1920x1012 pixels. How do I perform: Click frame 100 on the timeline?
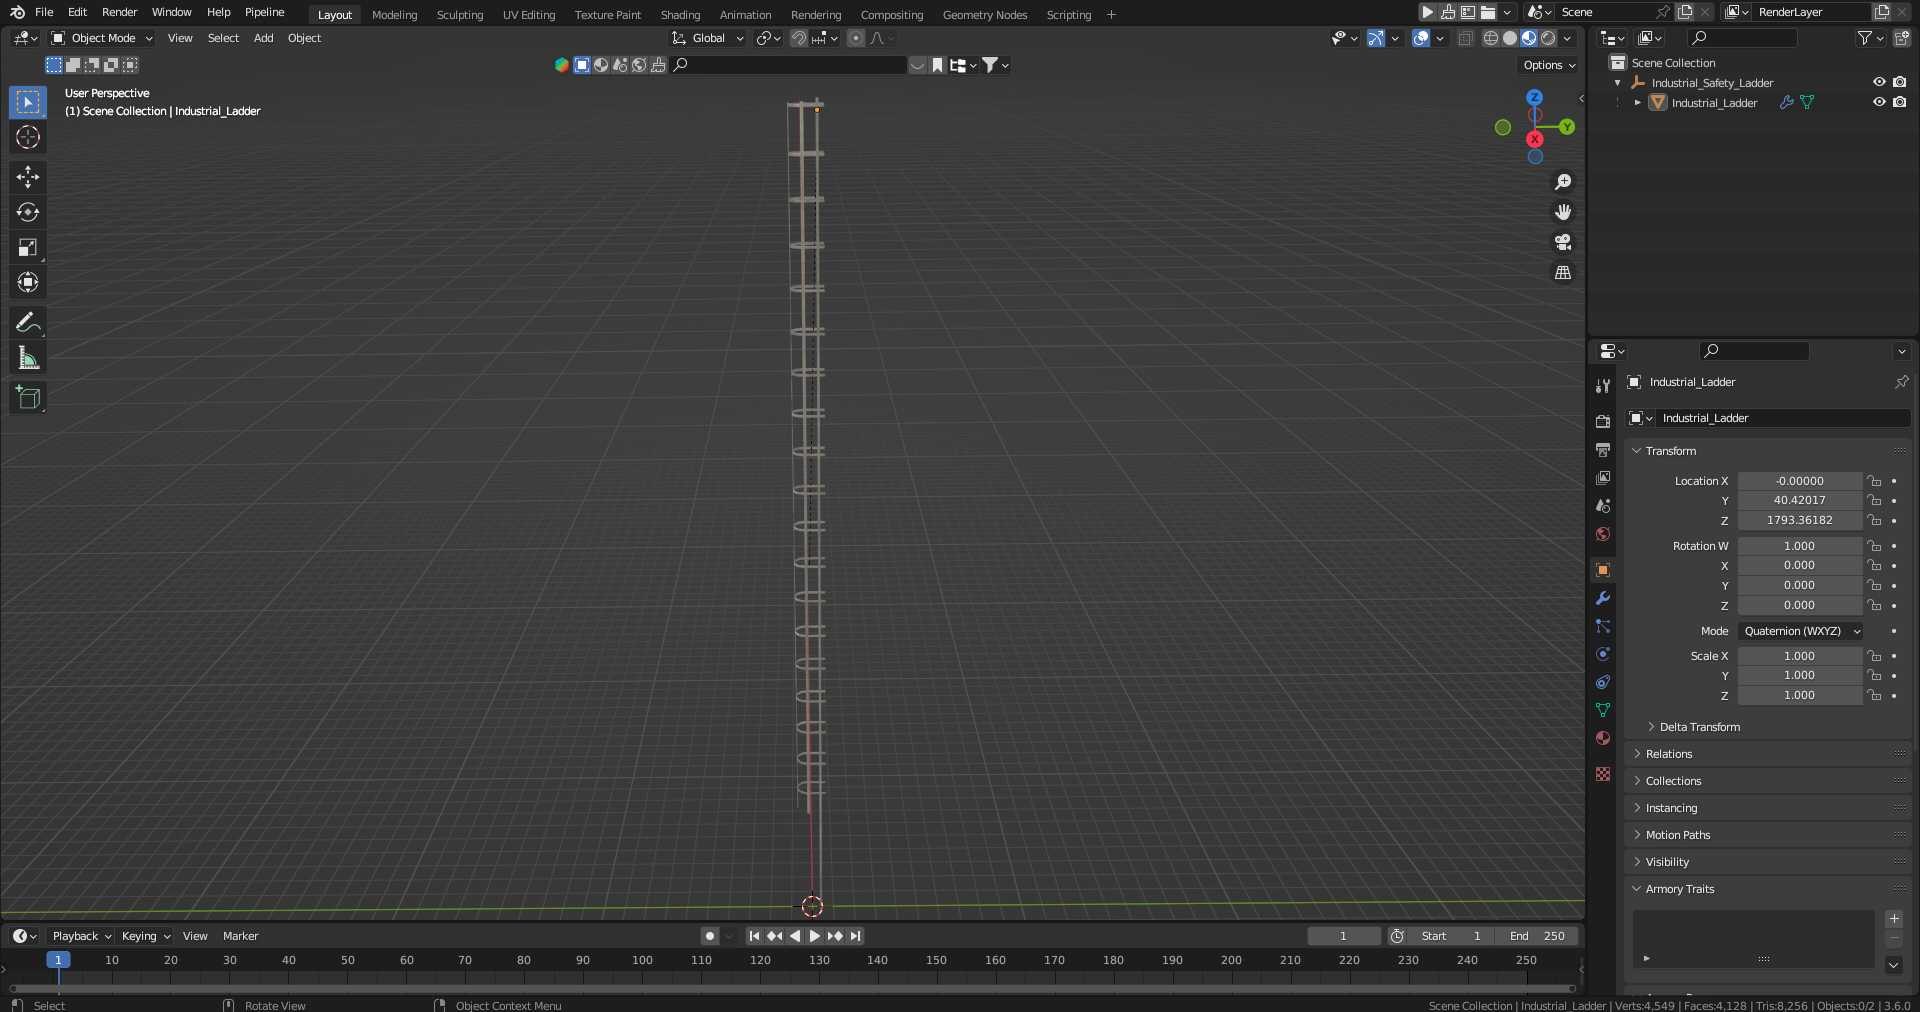click(642, 960)
